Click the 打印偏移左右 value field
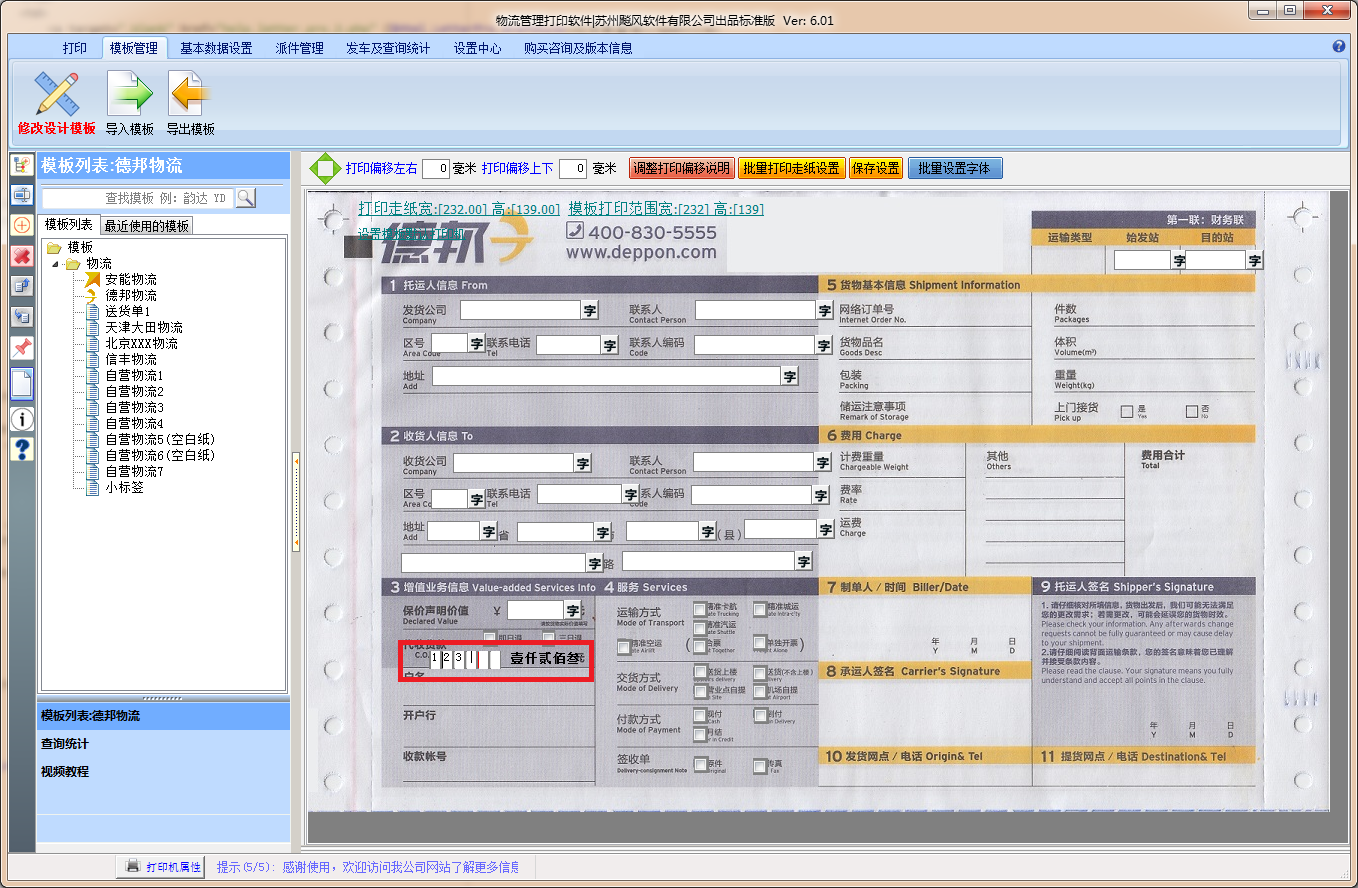 (435, 169)
